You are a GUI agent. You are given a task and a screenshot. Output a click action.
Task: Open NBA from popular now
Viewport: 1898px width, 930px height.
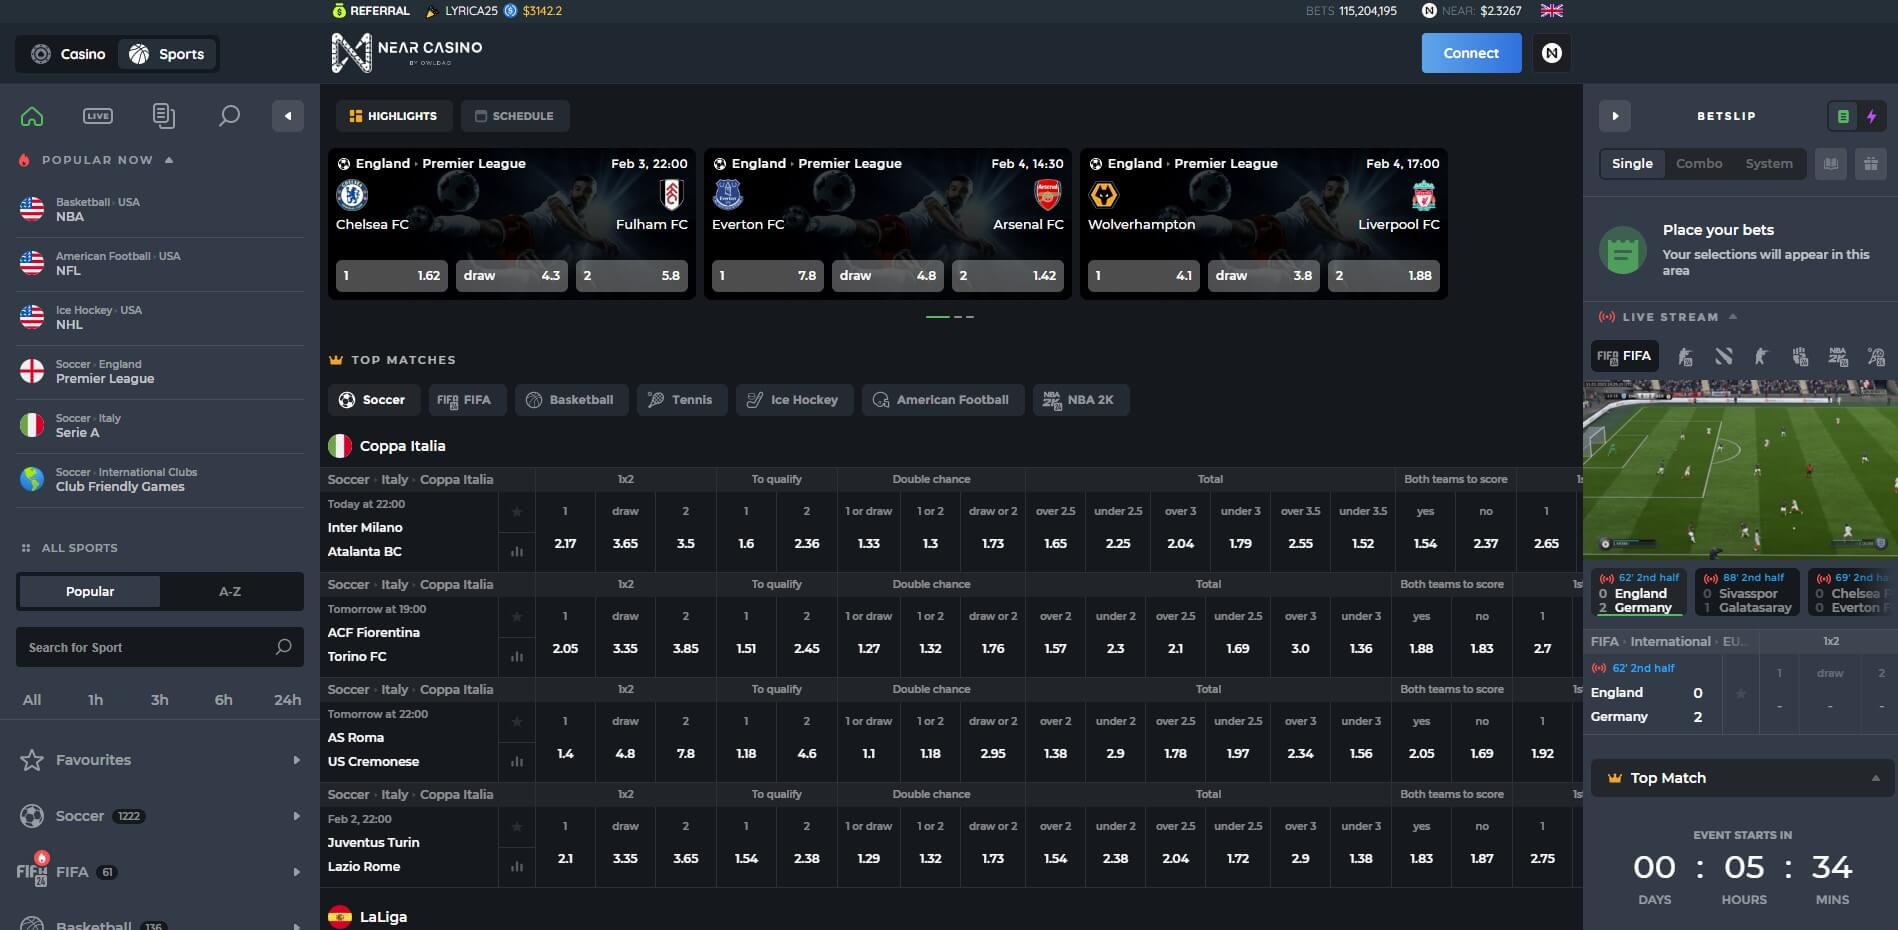pos(160,210)
